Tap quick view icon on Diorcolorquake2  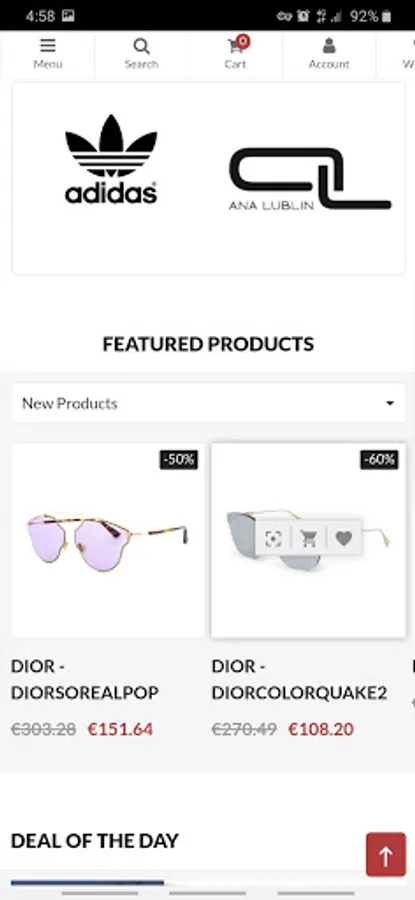click(x=273, y=538)
